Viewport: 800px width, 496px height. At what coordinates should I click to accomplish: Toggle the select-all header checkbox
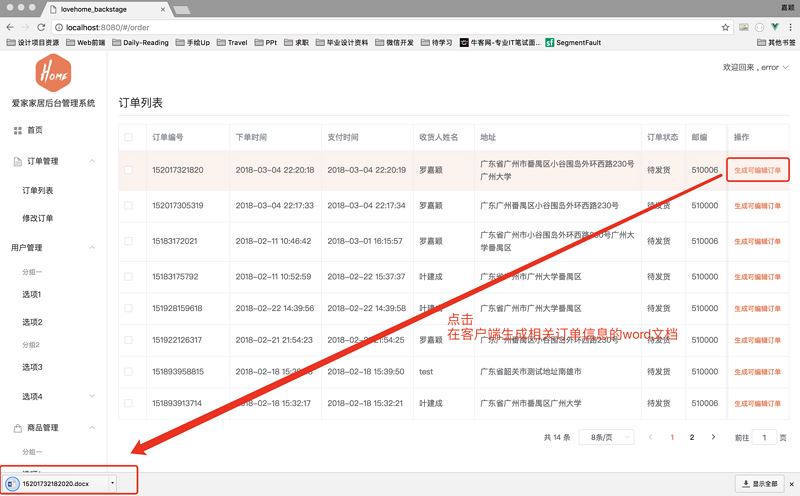click(x=129, y=137)
